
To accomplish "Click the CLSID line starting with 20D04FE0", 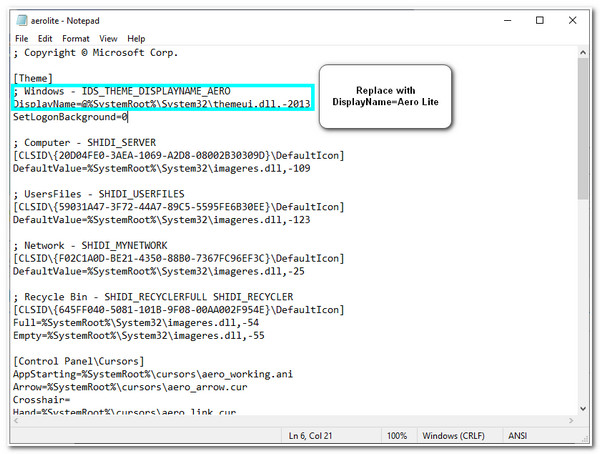I will 179,156.
